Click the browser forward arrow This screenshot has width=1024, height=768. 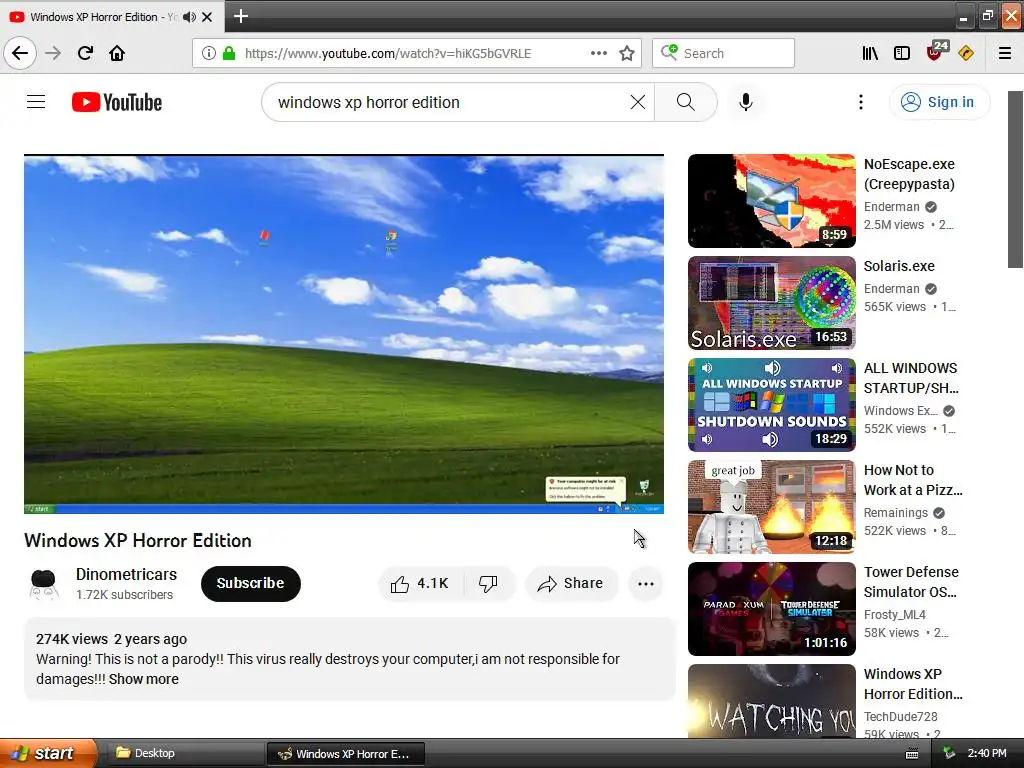[53, 53]
